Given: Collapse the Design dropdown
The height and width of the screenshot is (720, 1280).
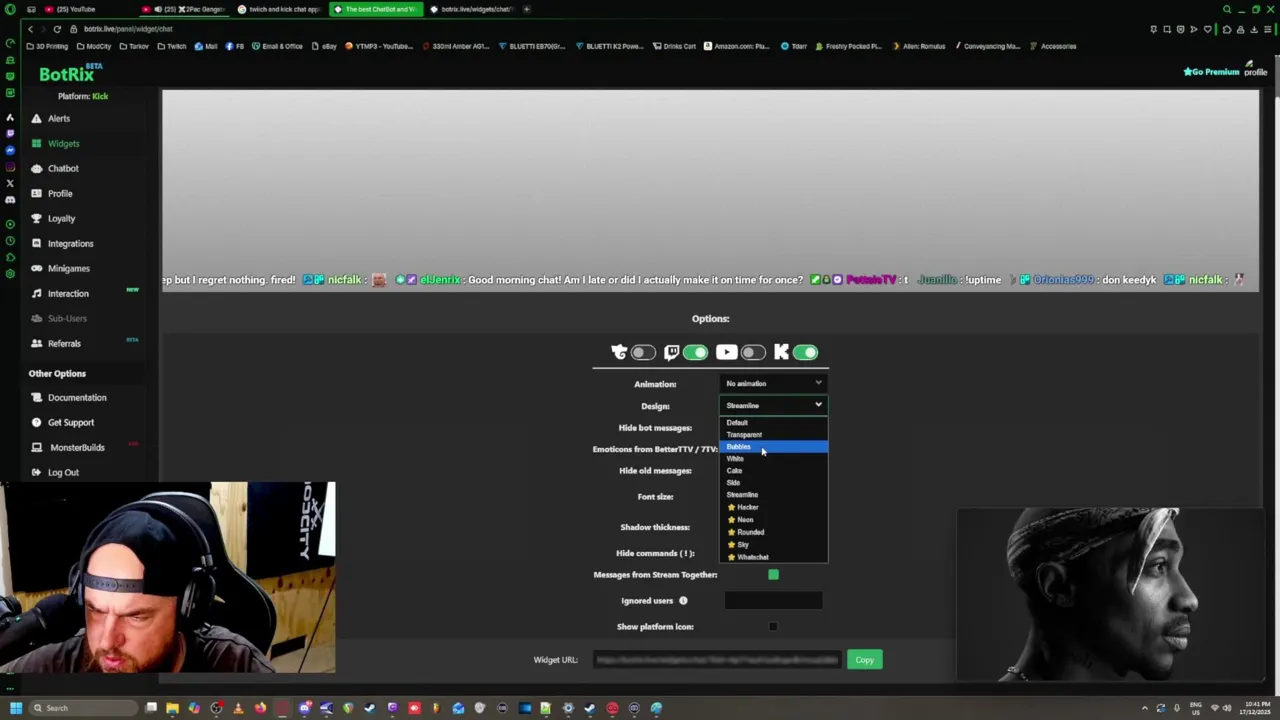Looking at the screenshot, I should coord(773,406).
